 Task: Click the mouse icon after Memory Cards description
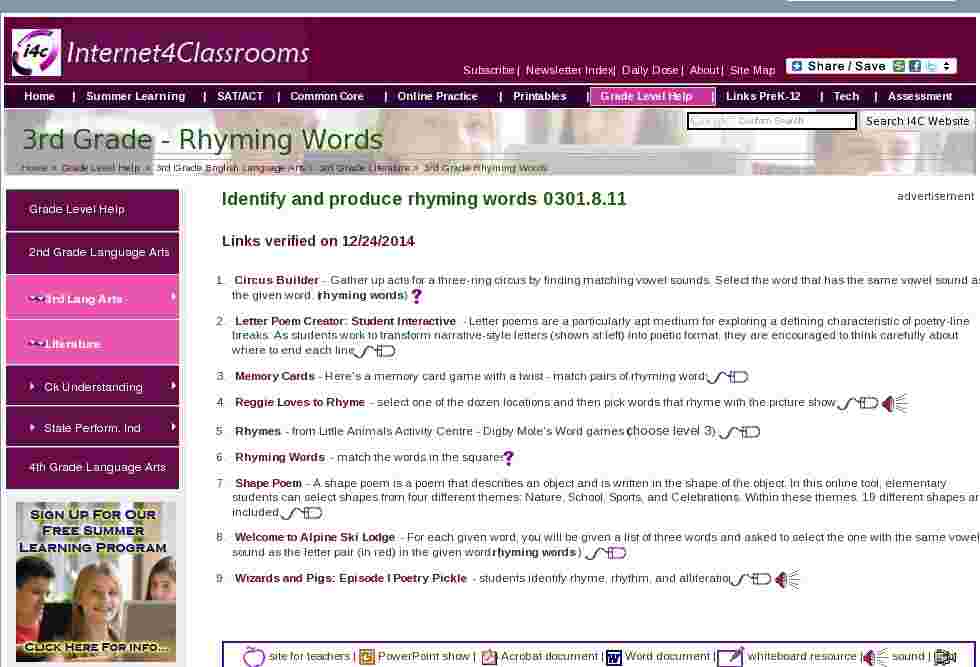[x=728, y=377]
